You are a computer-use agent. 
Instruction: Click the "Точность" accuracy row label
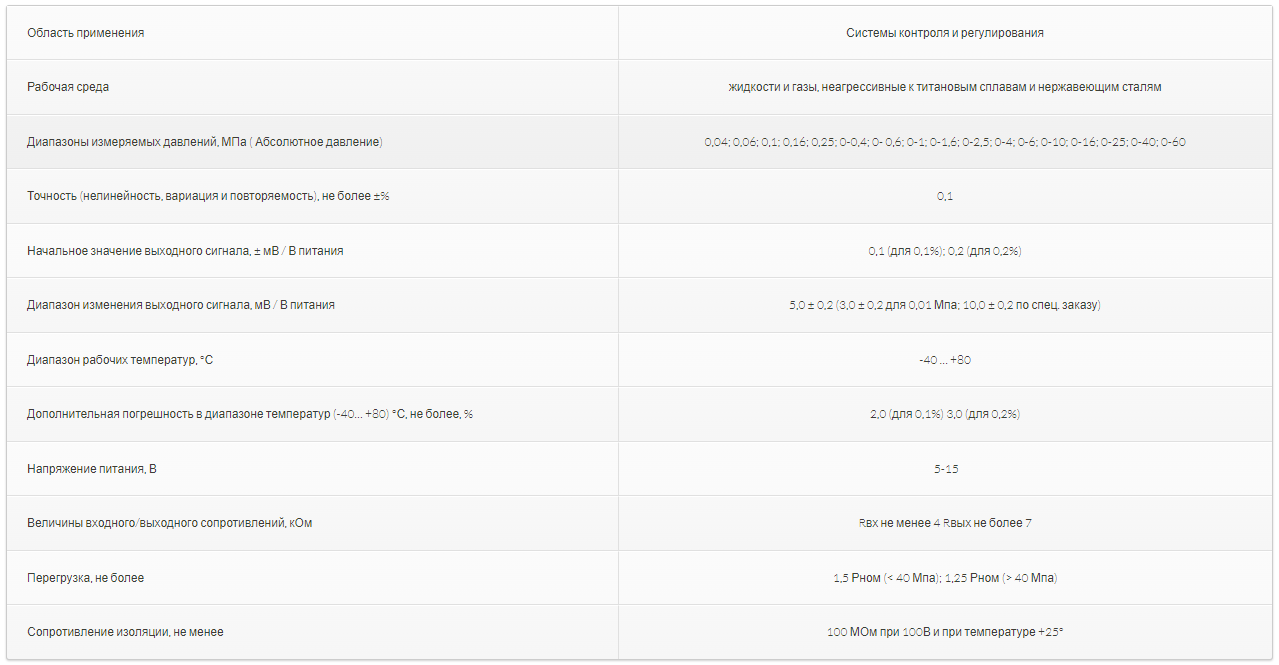click(207, 196)
